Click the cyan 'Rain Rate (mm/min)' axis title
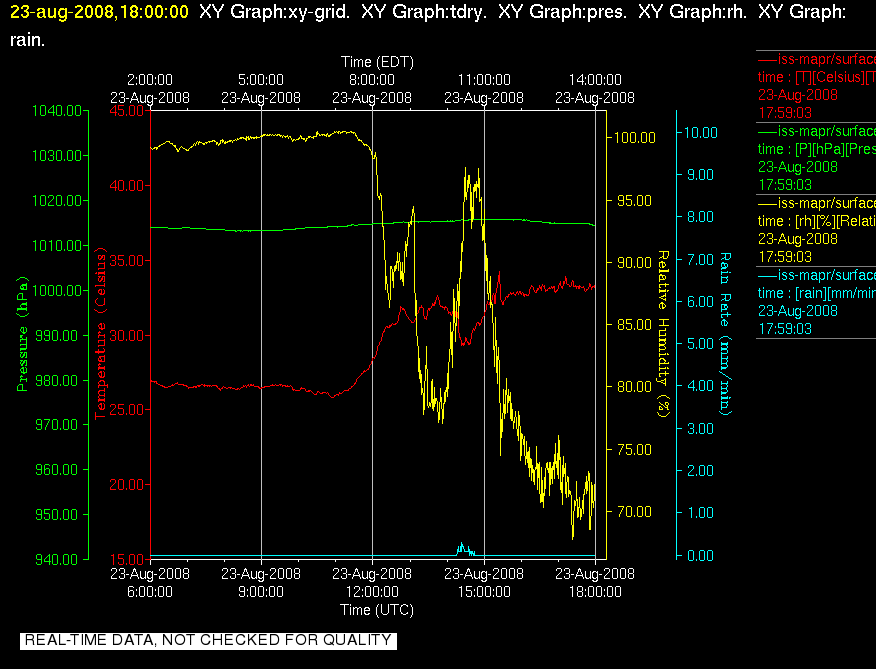876x669 pixels. [725, 334]
